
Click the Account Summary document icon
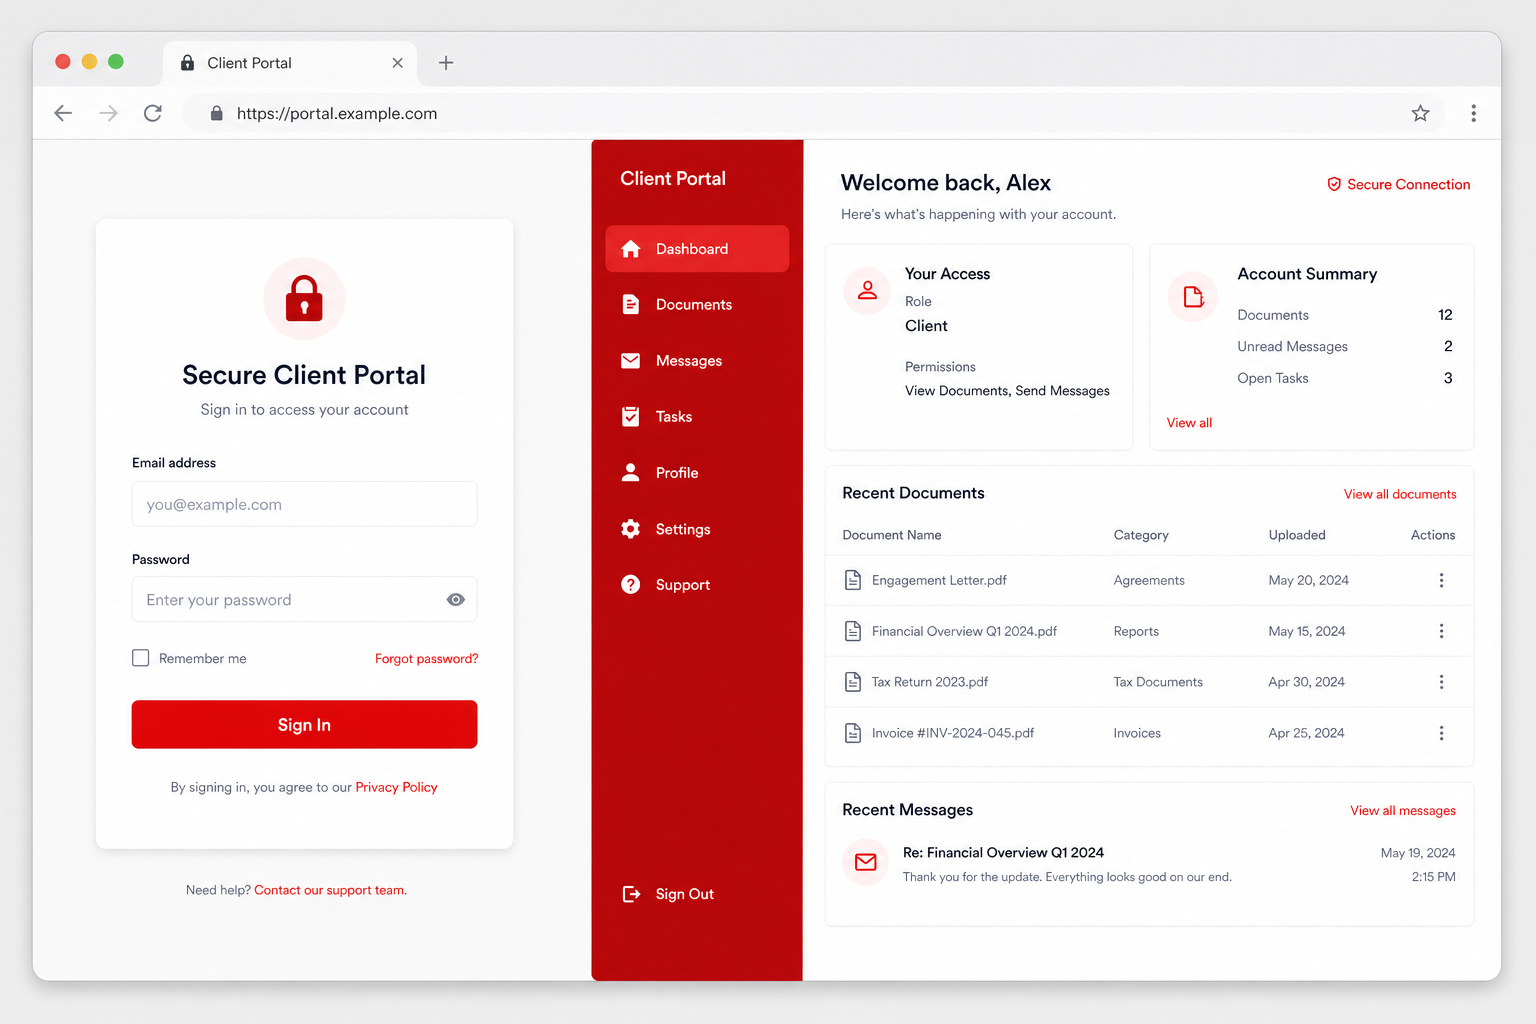pos(1193,297)
